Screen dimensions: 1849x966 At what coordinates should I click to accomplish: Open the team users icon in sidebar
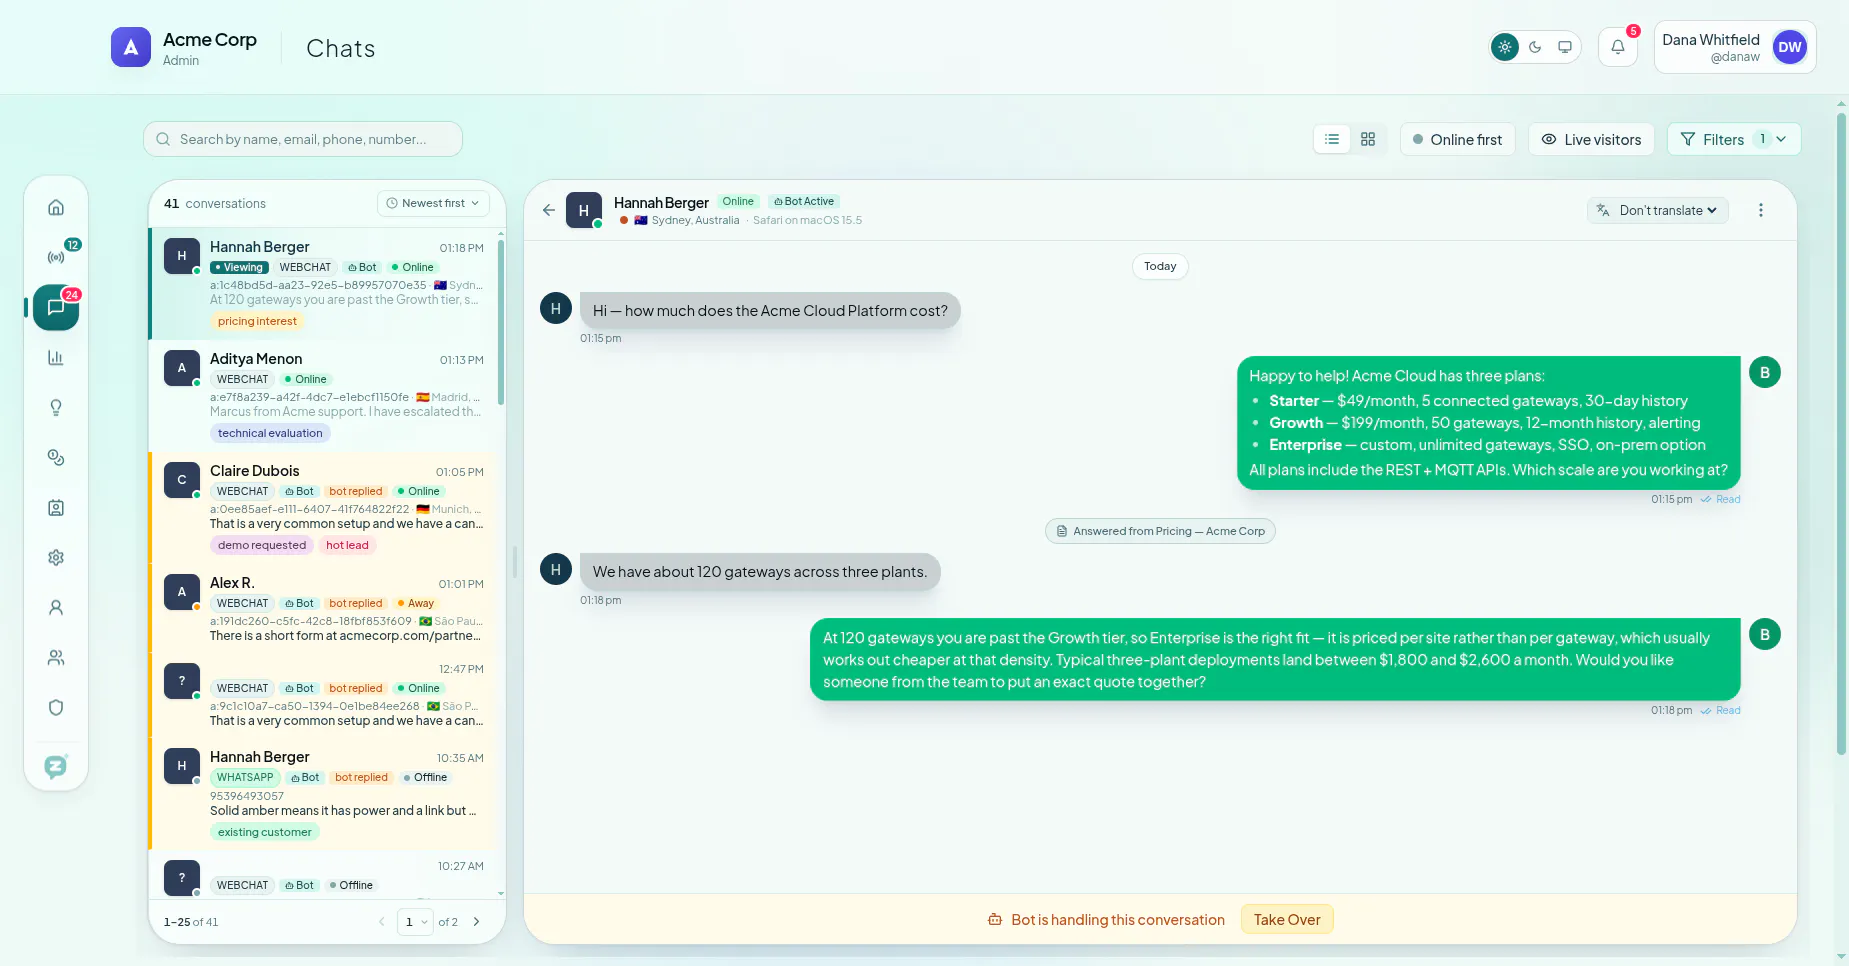tap(56, 657)
